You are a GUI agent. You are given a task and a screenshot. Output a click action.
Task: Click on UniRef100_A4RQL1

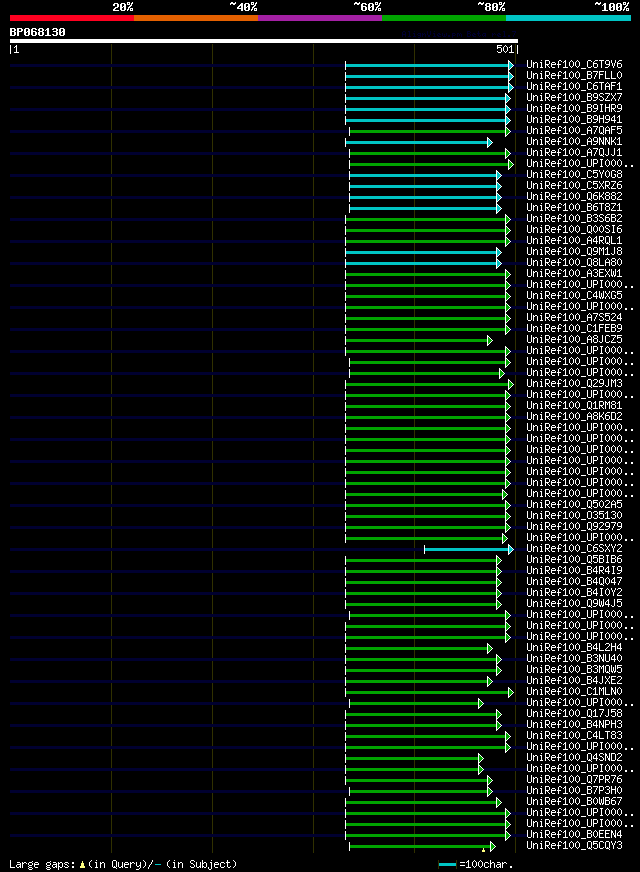(x=574, y=241)
